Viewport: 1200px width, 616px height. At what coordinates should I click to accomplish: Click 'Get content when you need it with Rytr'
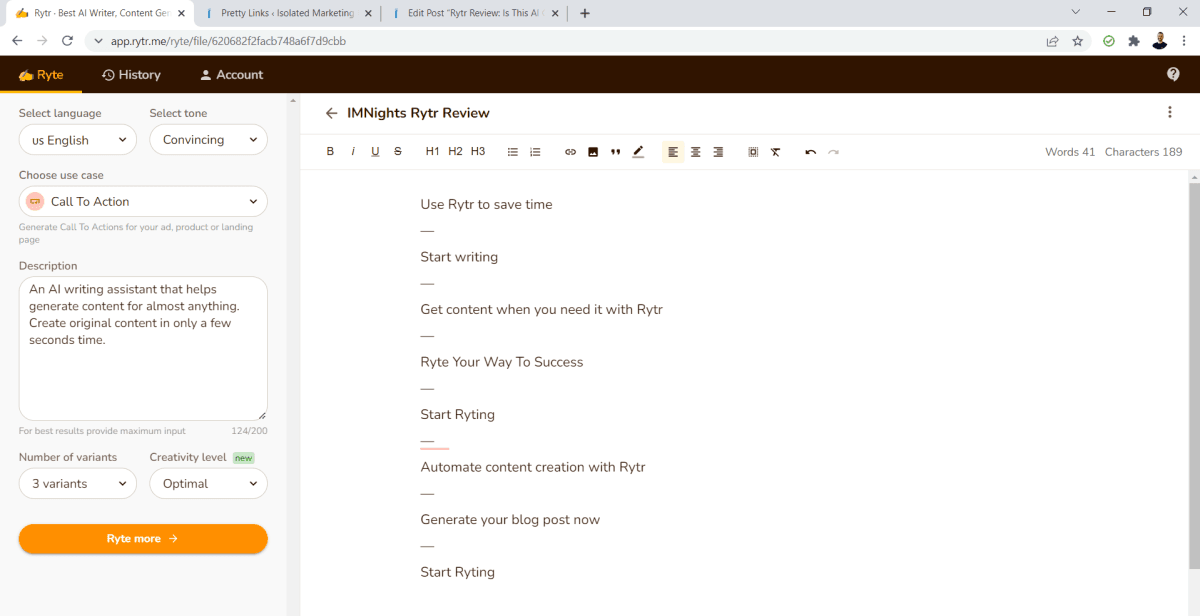[x=541, y=309]
